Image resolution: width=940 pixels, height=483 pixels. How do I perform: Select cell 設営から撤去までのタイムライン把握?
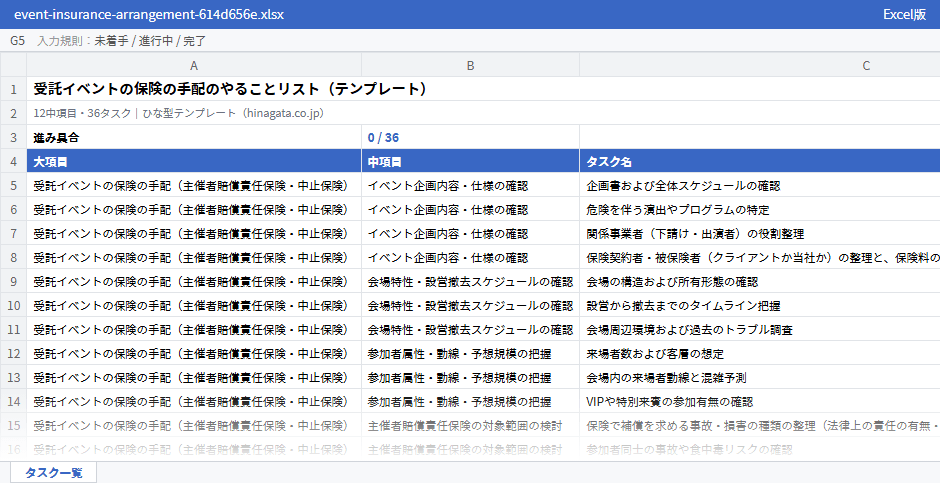[760, 306]
